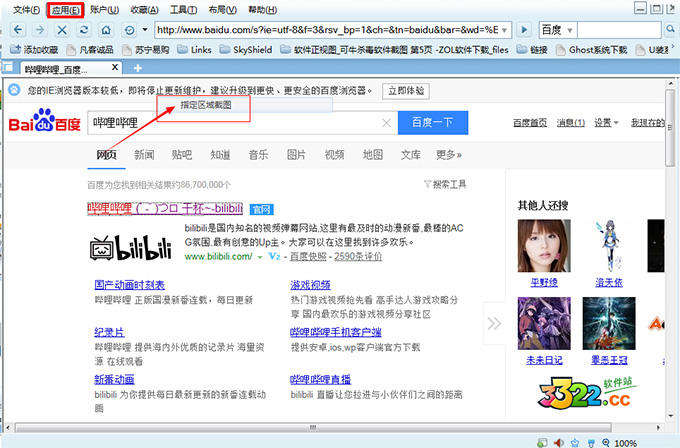Switch to the 图片 search tab
680x448 pixels.
pos(296,155)
